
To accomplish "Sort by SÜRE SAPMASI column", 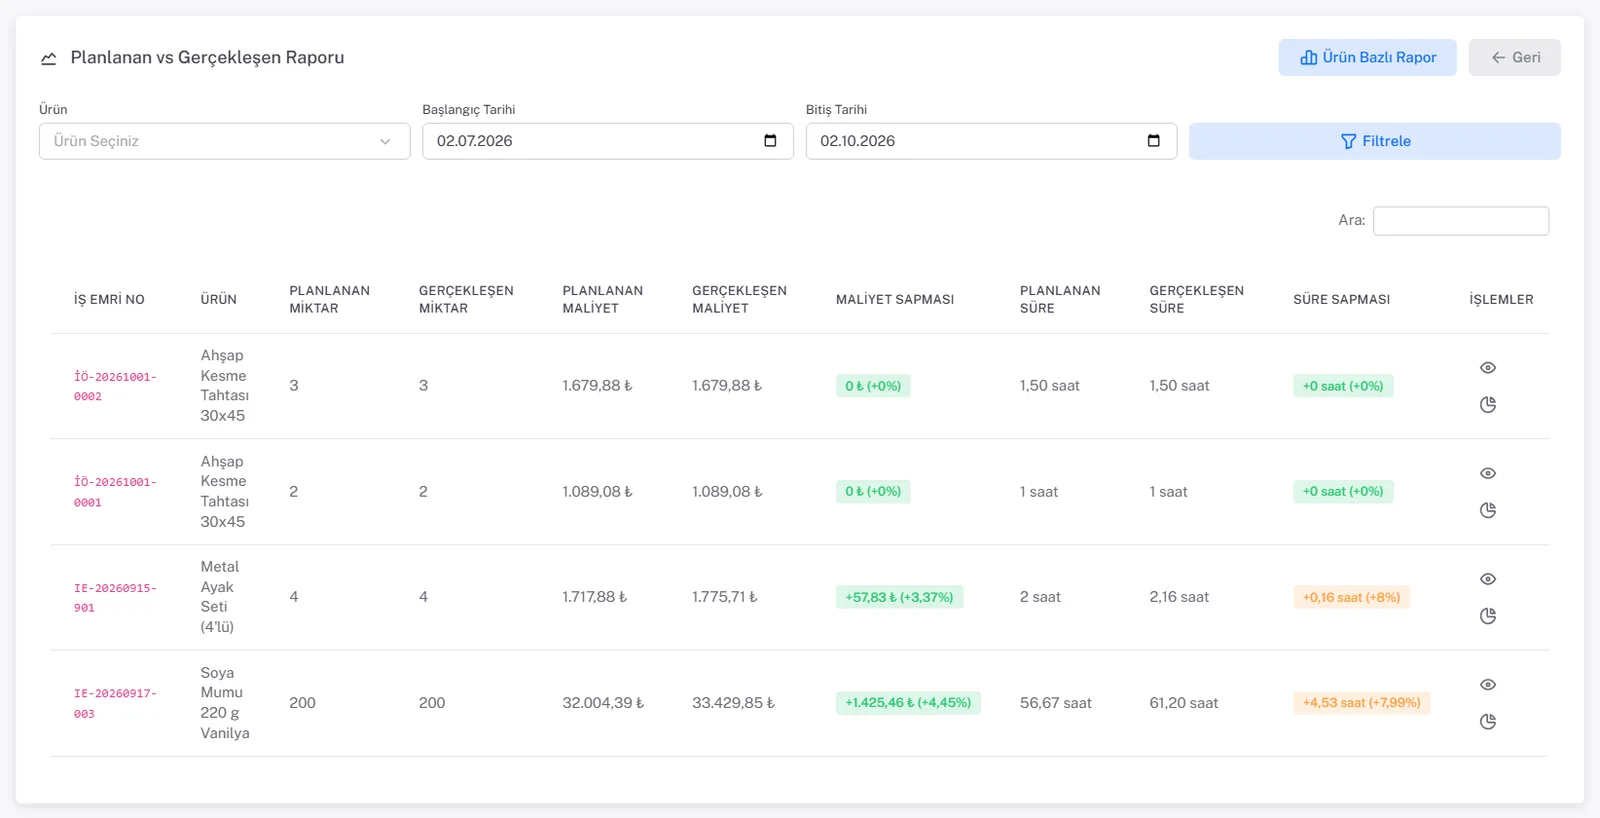I will 1341,299.
